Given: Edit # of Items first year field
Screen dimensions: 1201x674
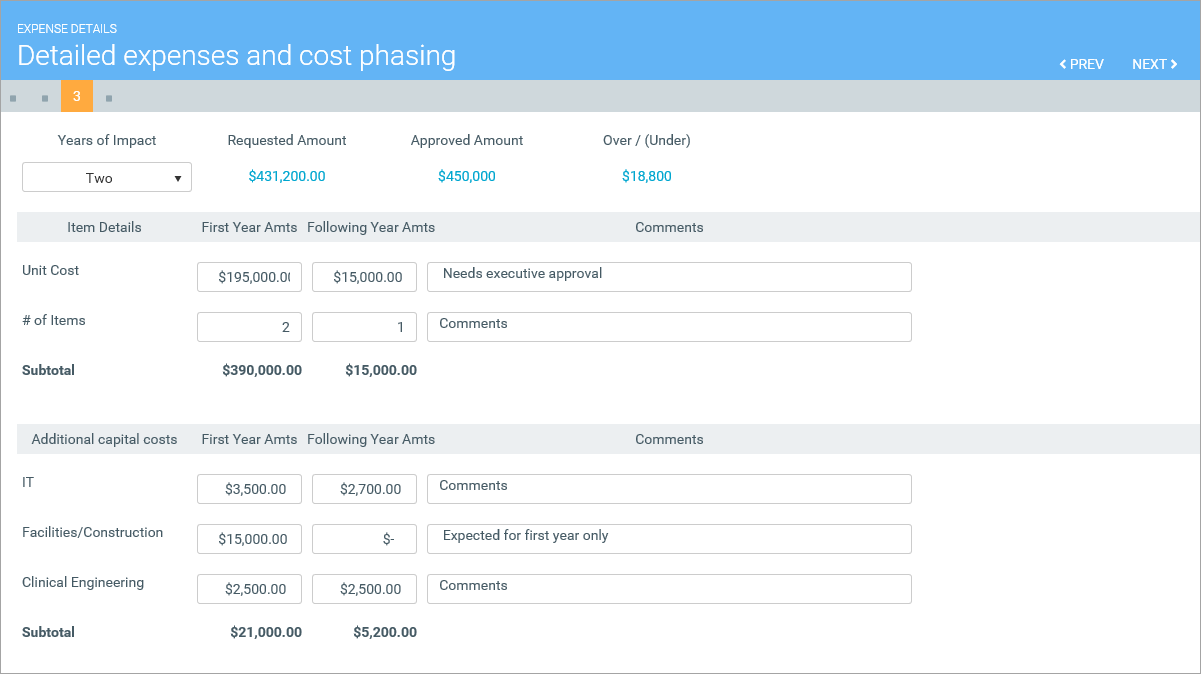Looking at the screenshot, I should click(x=249, y=327).
